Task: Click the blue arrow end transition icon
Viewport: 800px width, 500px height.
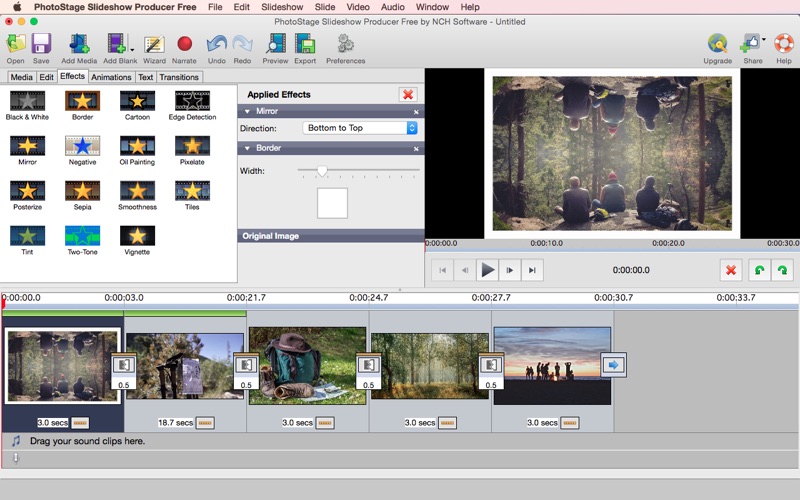Action: pyautogui.click(x=613, y=365)
